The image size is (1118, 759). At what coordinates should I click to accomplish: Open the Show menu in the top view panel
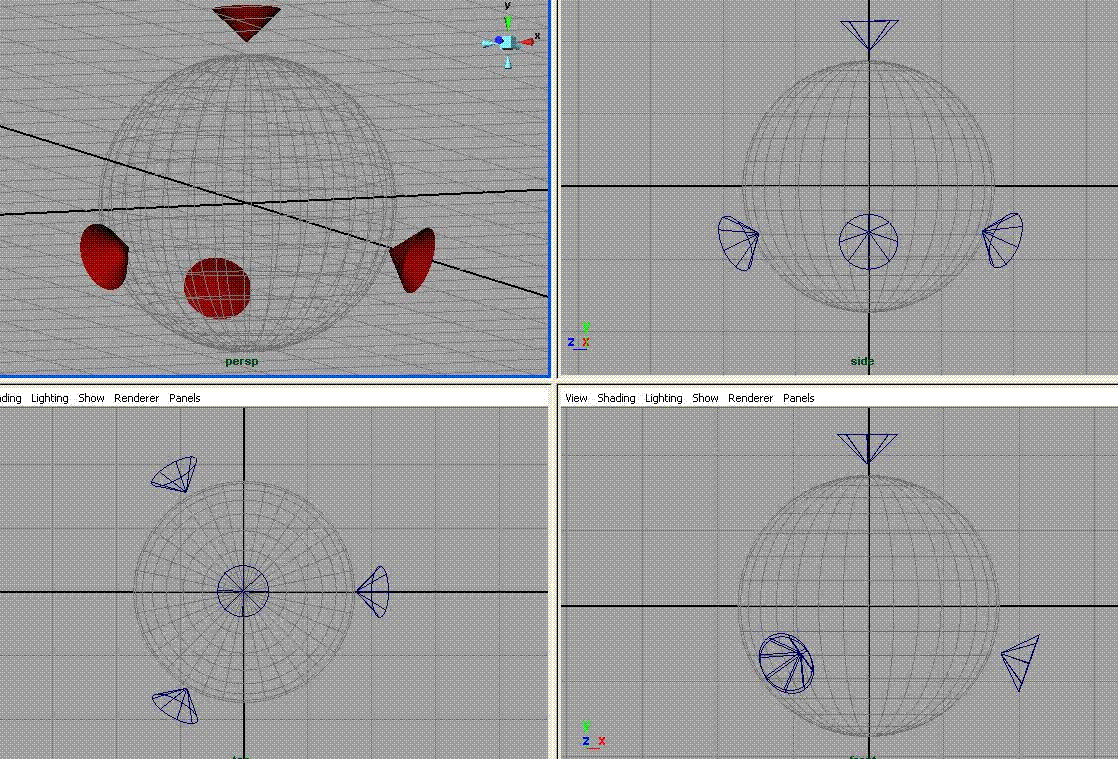pyautogui.click(x=91, y=398)
